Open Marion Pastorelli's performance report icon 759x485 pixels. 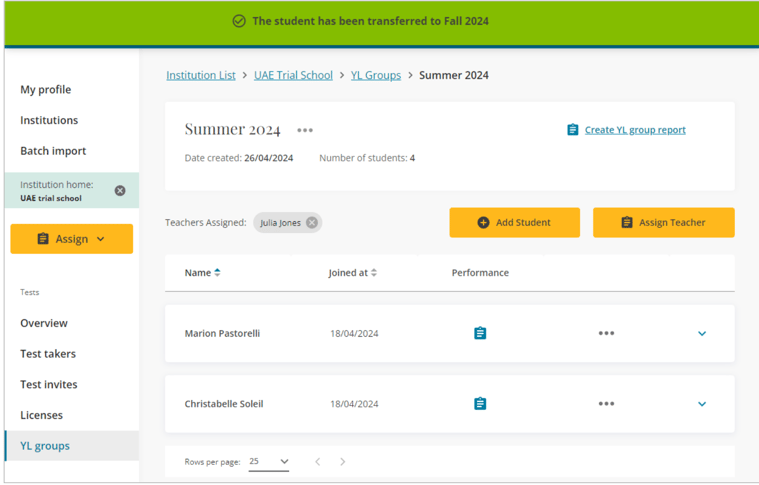pos(480,333)
